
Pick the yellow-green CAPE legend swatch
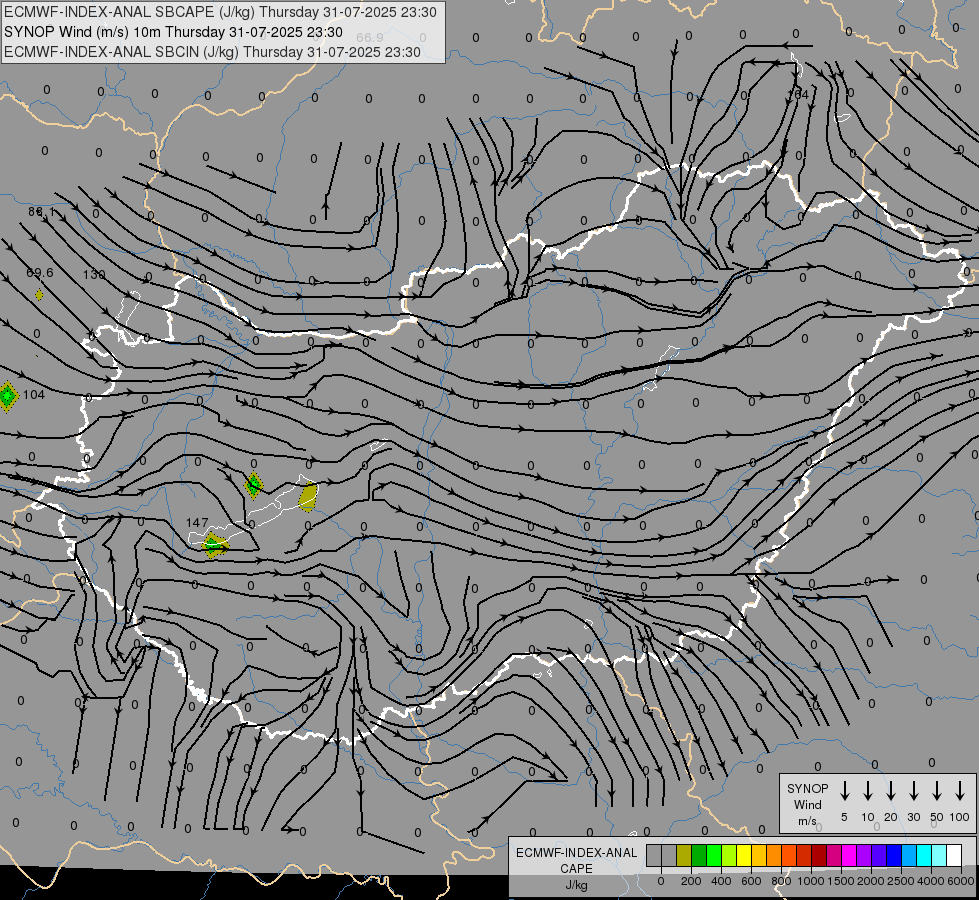click(729, 856)
